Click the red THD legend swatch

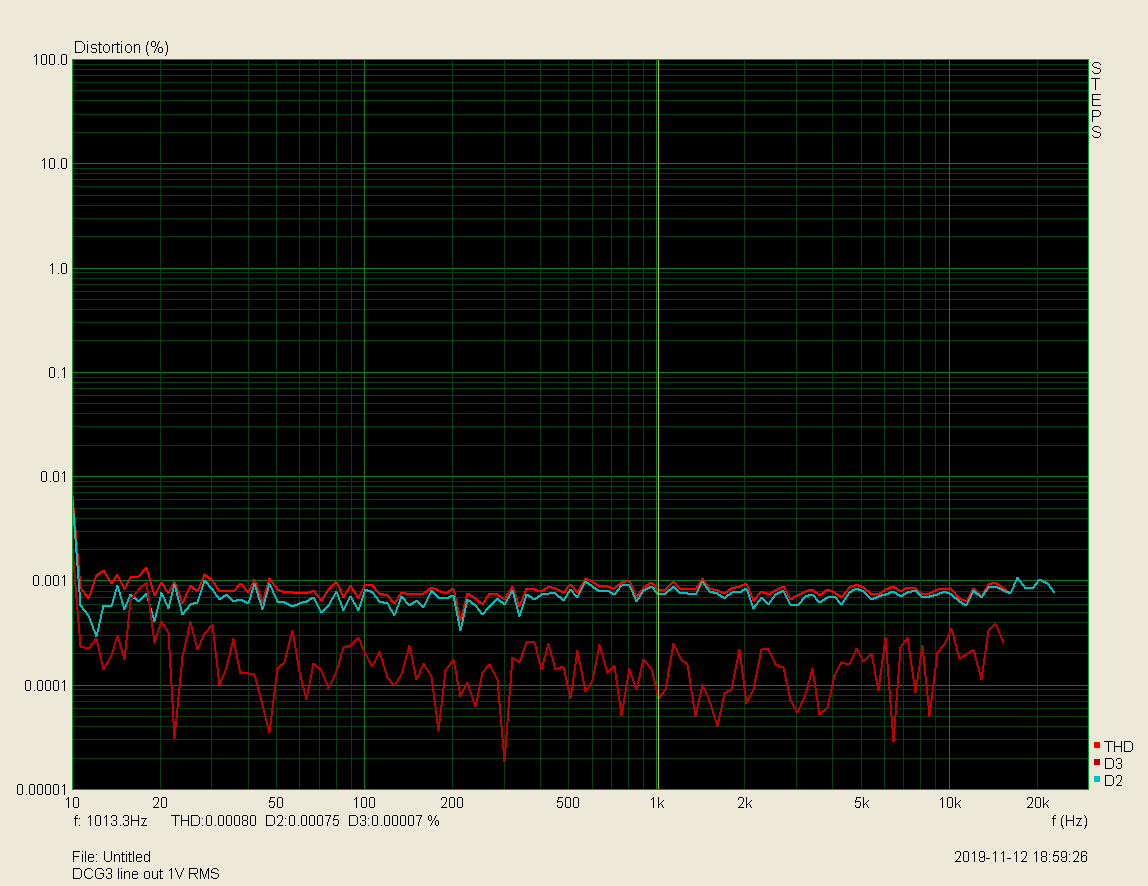(1097, 745)
